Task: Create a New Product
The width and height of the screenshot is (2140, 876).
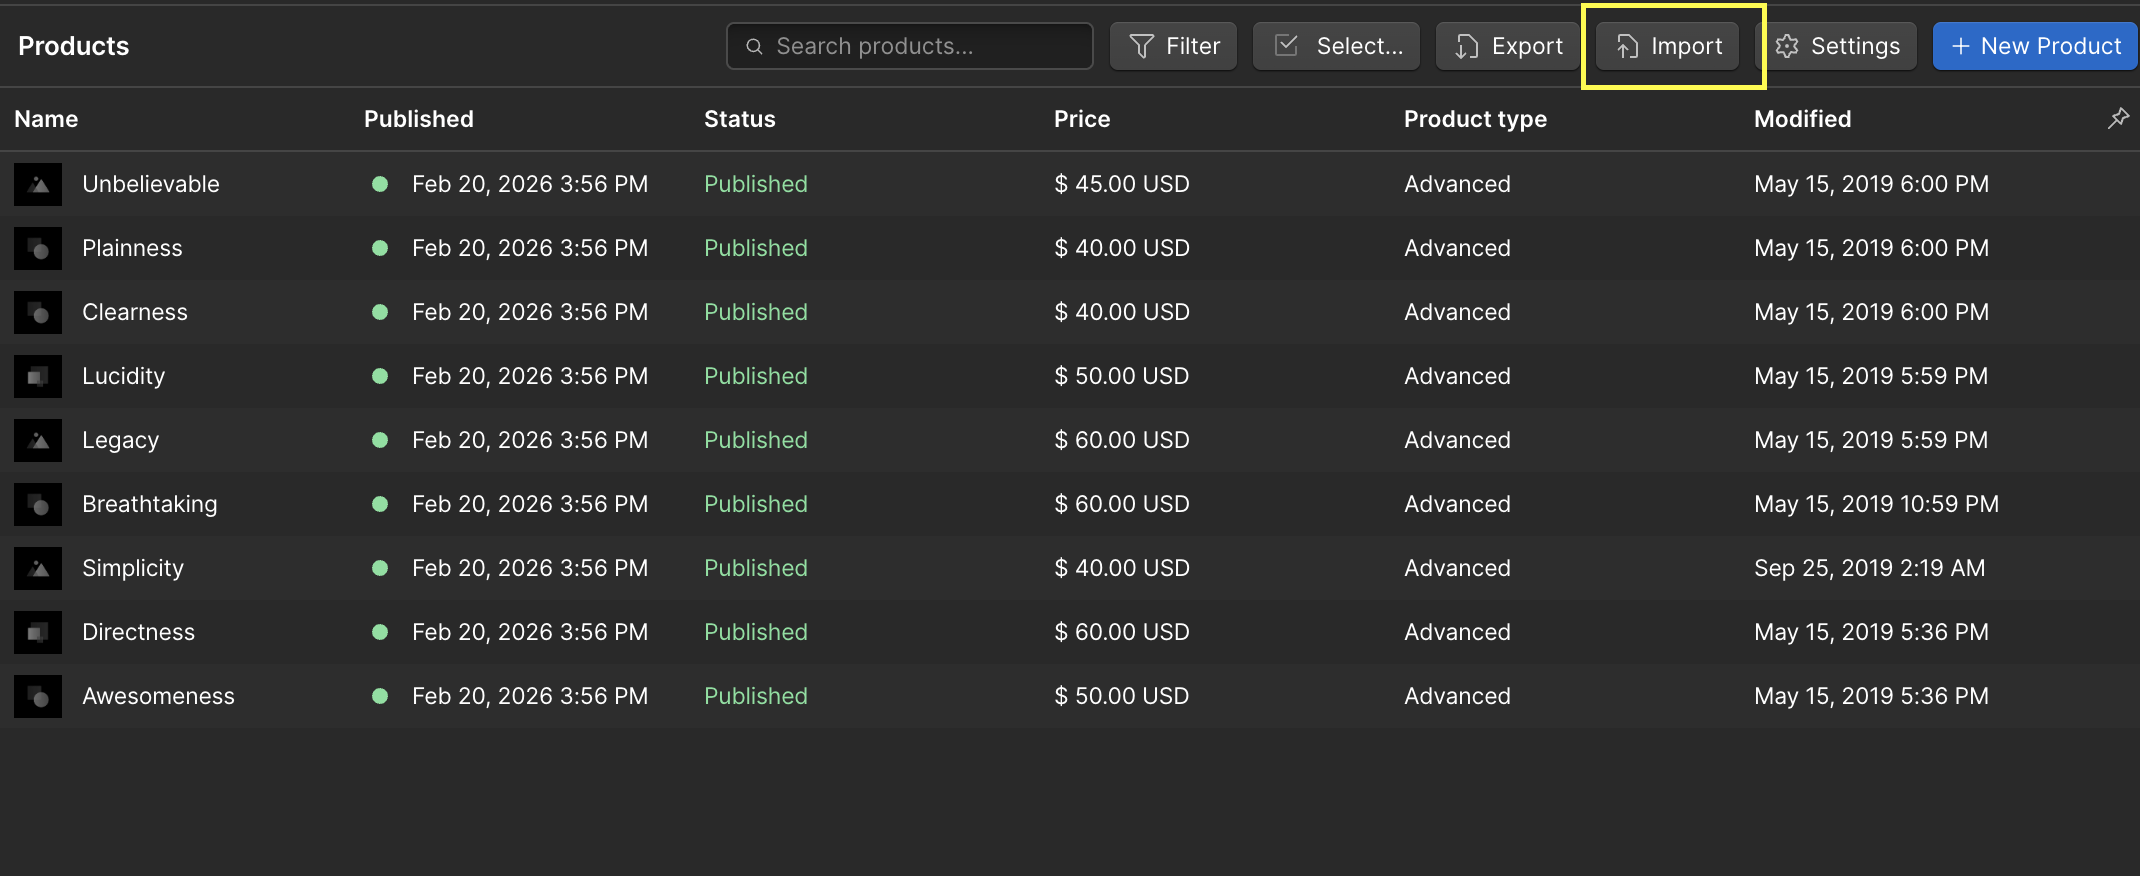Action: coord(2035,46)
